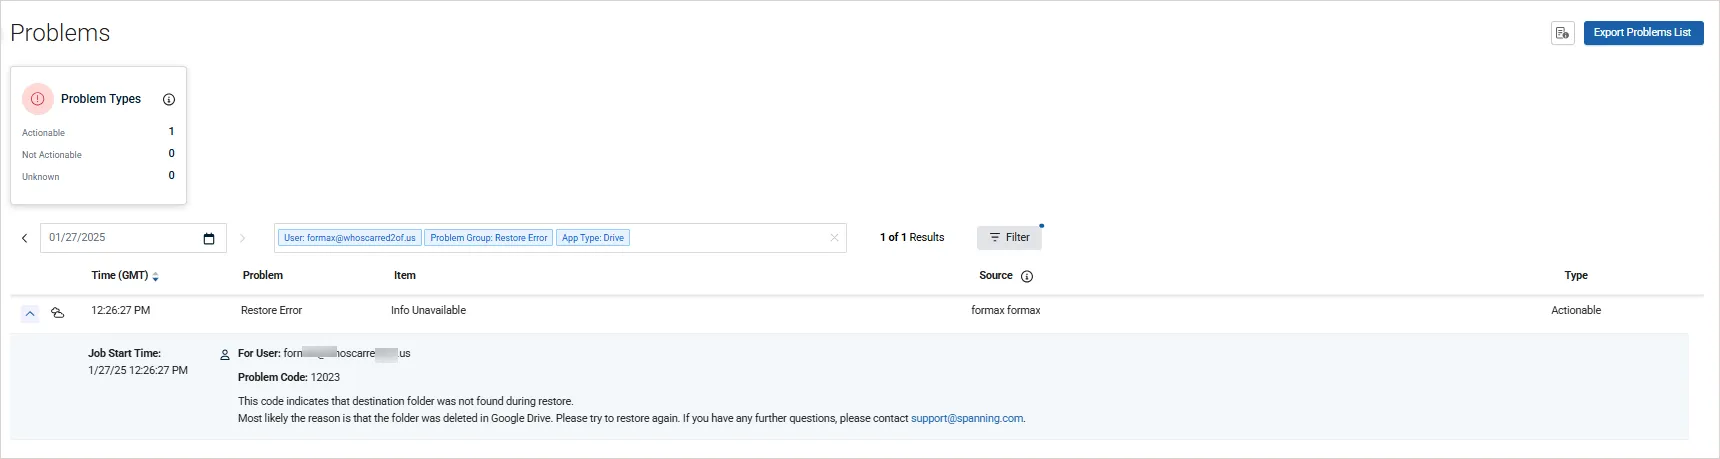The height and width of the screenshot is (459, 1720).
Task: Open the report icon beside Export Problems List
Action: (x=1562, y=33)
